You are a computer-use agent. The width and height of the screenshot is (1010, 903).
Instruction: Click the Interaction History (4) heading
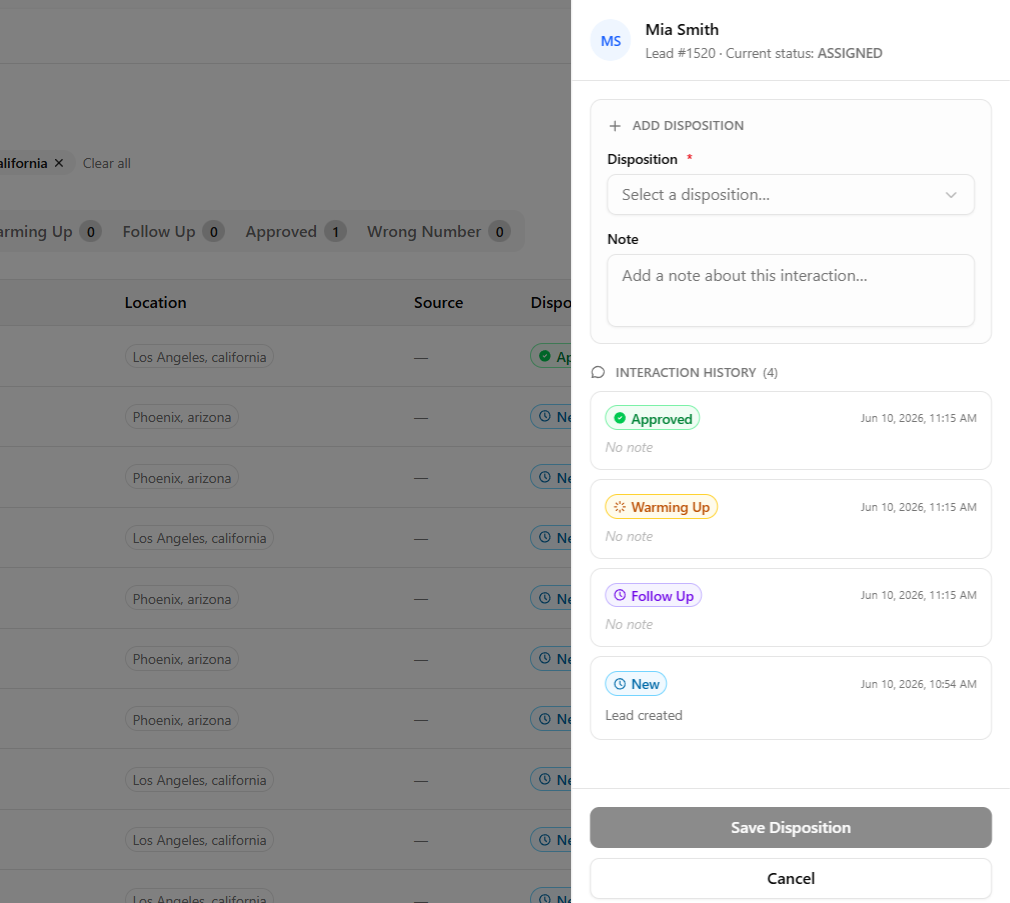(x=696, y=373)
